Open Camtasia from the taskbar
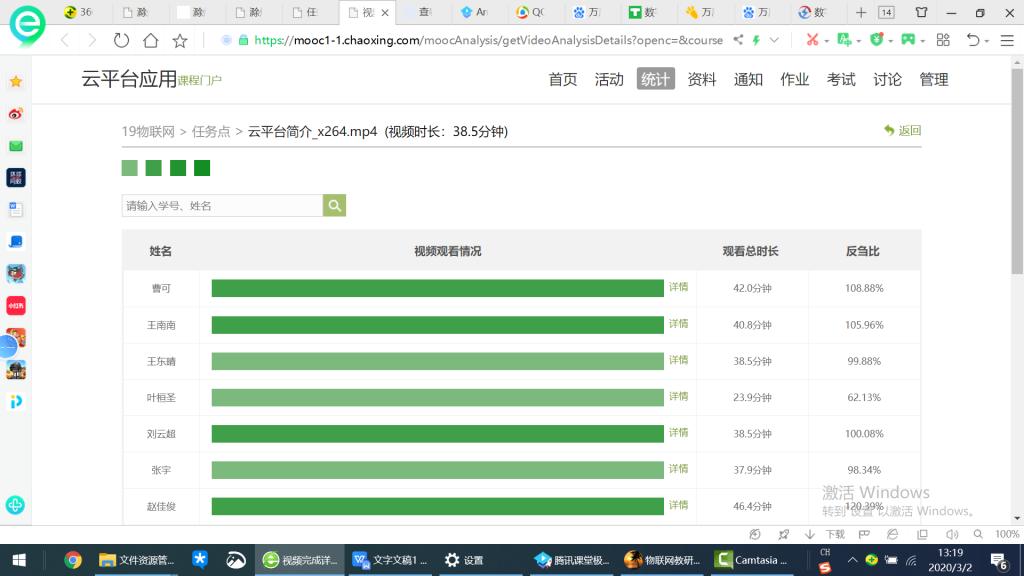The height and width of the screenshot is (576, 1024). (752, 560)
